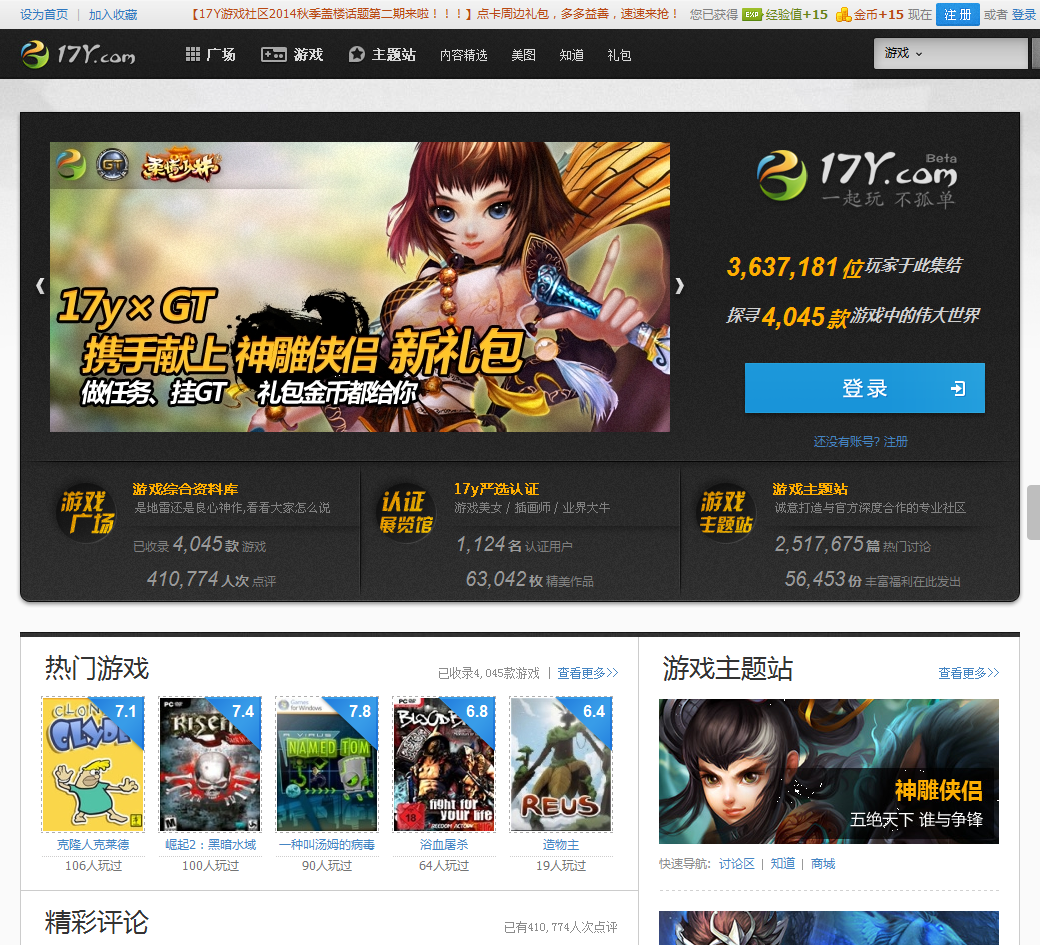Click the 游戏广场 round badge icon

coord(86,513)
